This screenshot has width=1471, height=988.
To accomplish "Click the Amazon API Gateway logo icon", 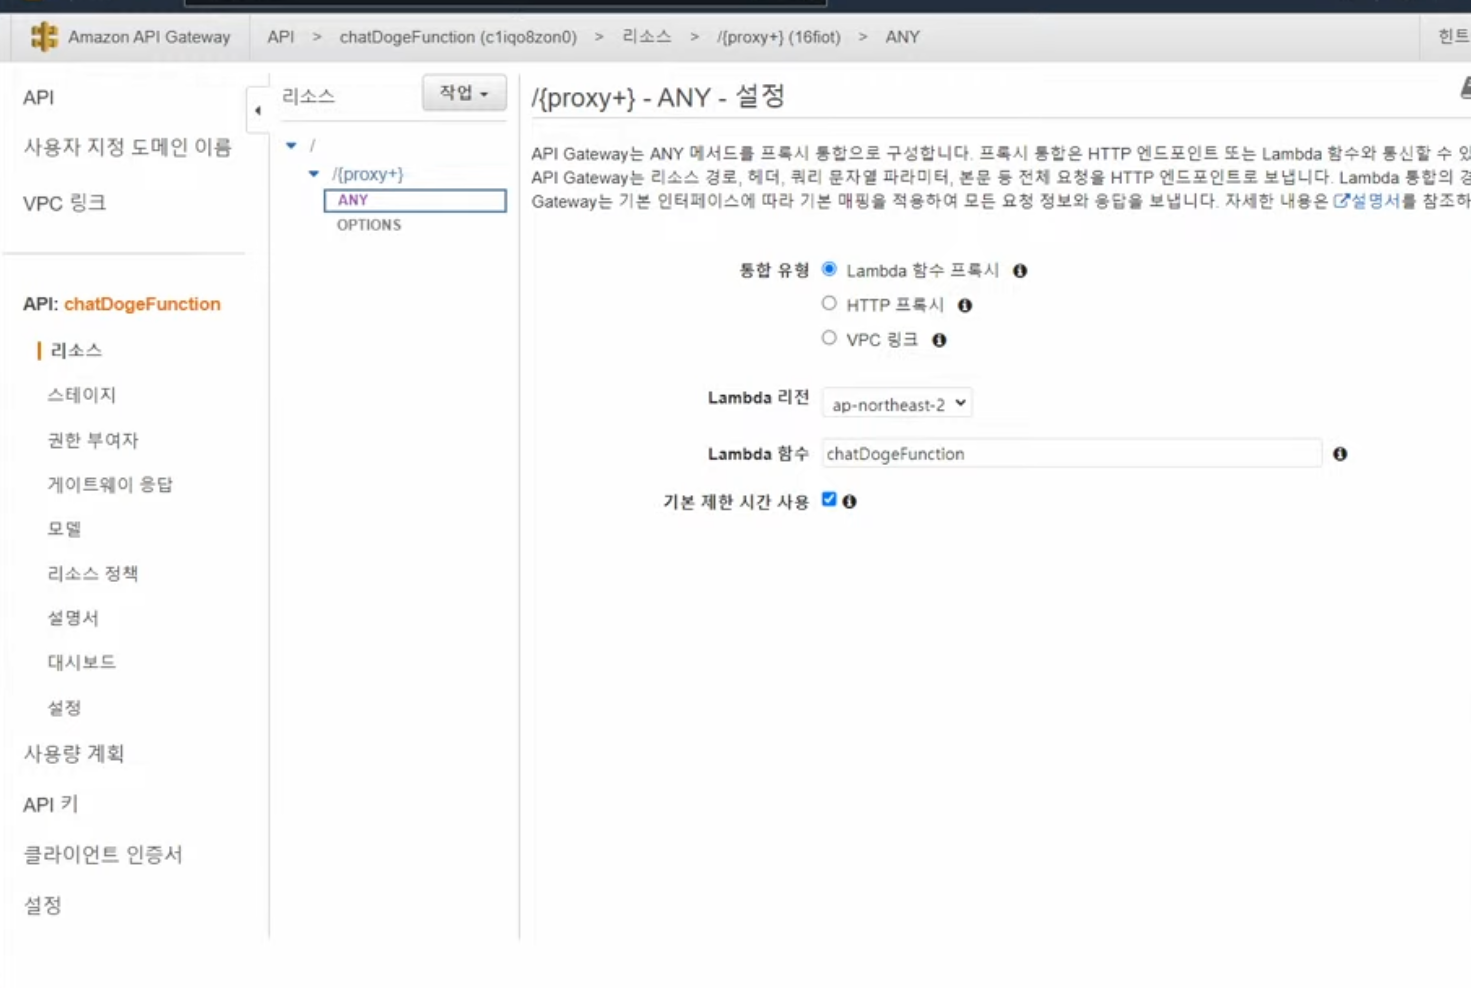I will [44, 37].
